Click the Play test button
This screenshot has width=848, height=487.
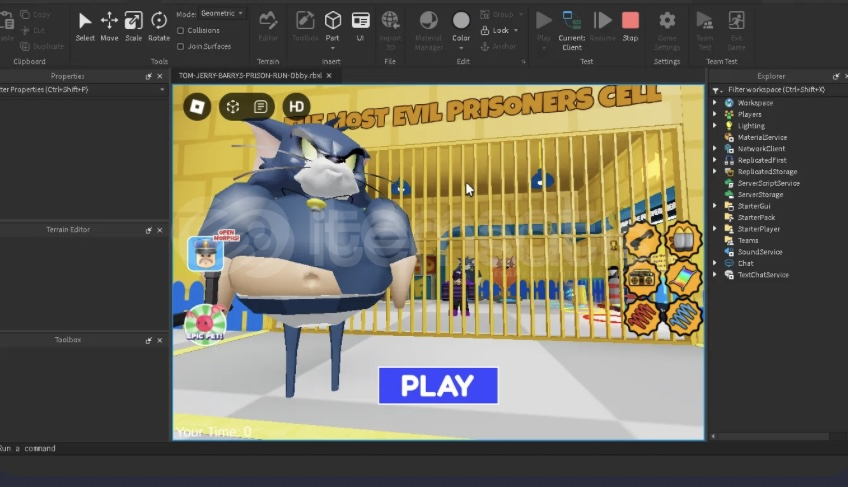[x=544, y=28]
